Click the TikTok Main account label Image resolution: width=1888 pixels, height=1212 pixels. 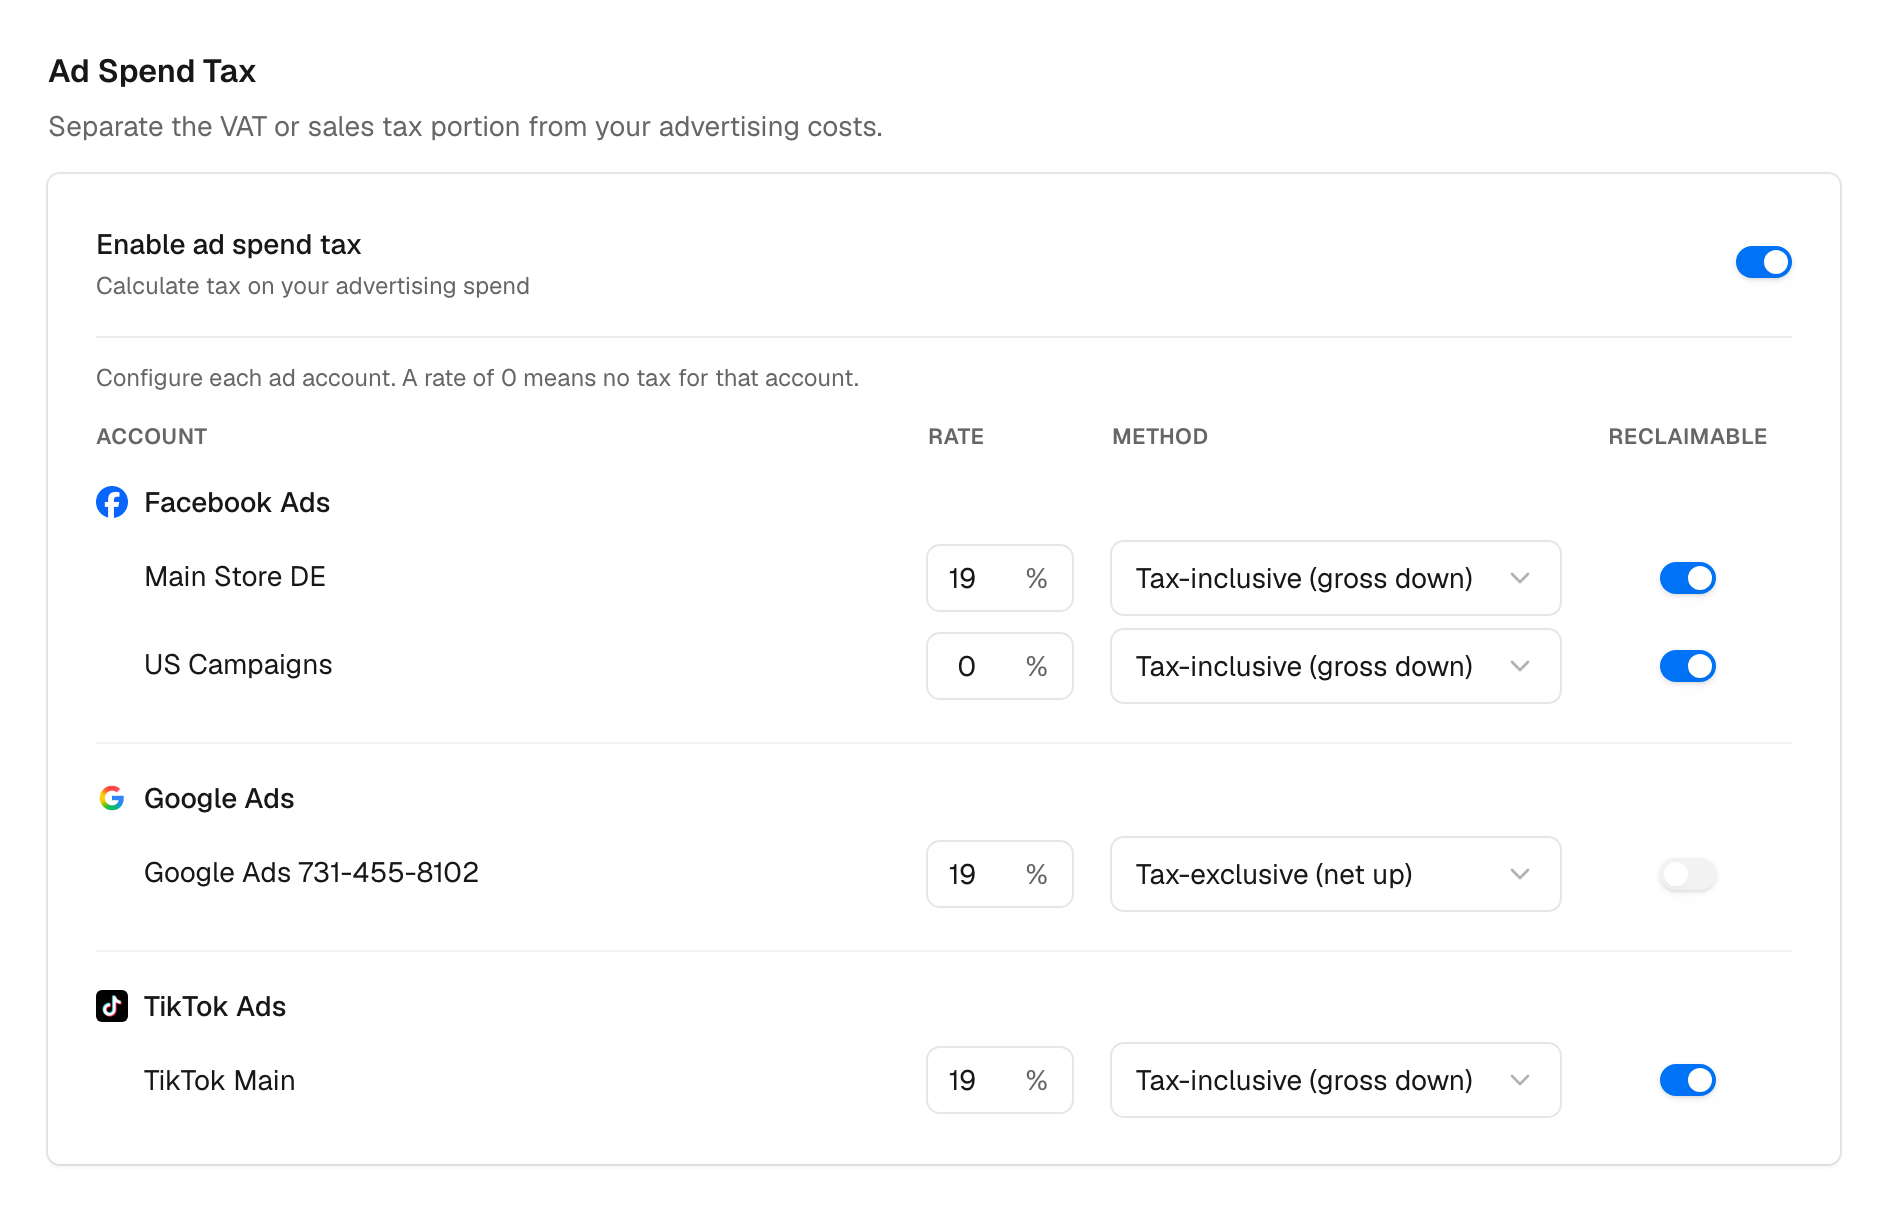pyautogui.click(x=219, y=1081)
